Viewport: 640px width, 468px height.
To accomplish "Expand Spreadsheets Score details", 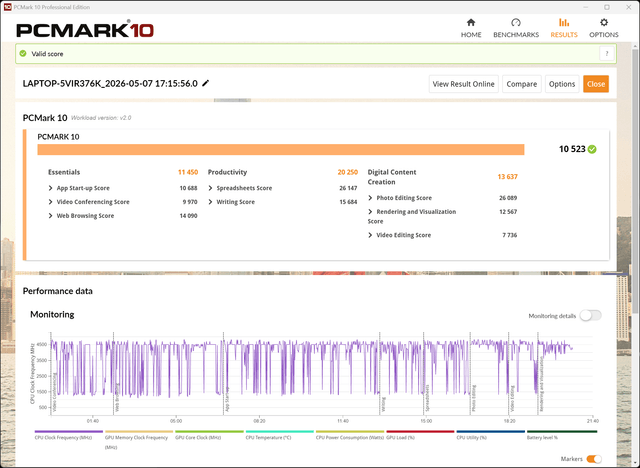I will coord(211,188).
